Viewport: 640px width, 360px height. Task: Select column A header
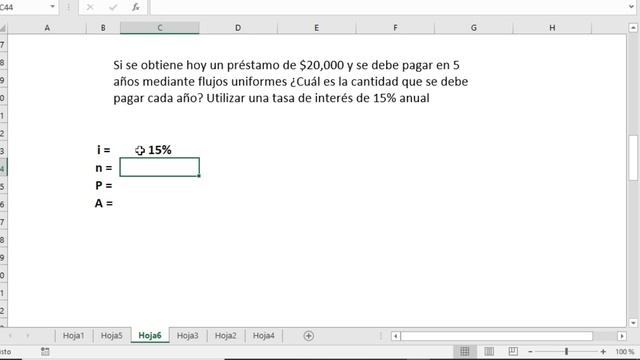[x=47, y=28]
